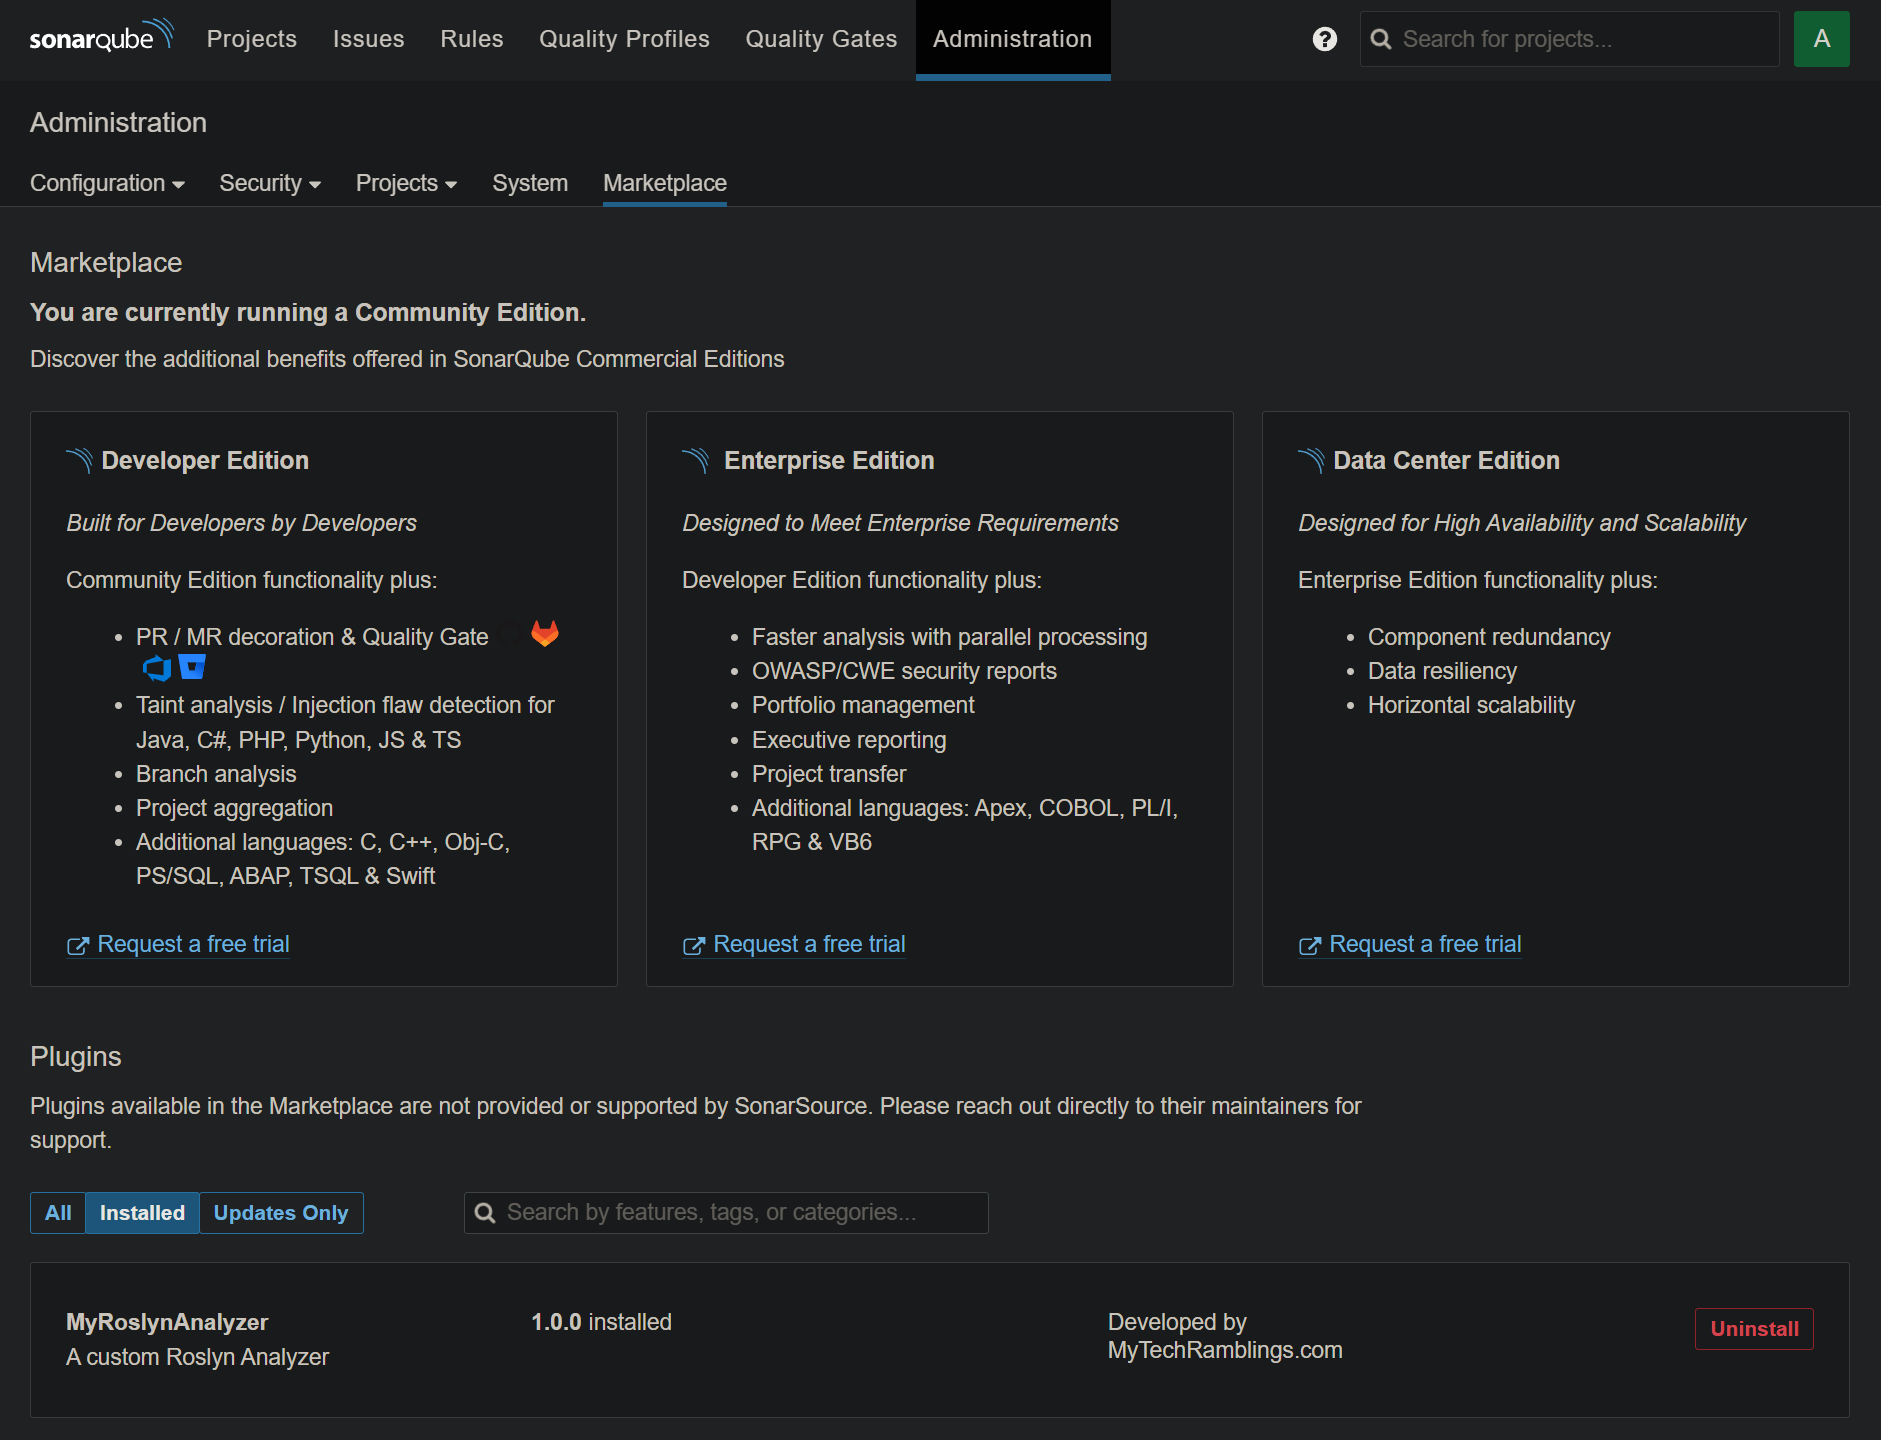Go to the System tab
This screenshot has height=1440, width=1881.
pos(530,183)
